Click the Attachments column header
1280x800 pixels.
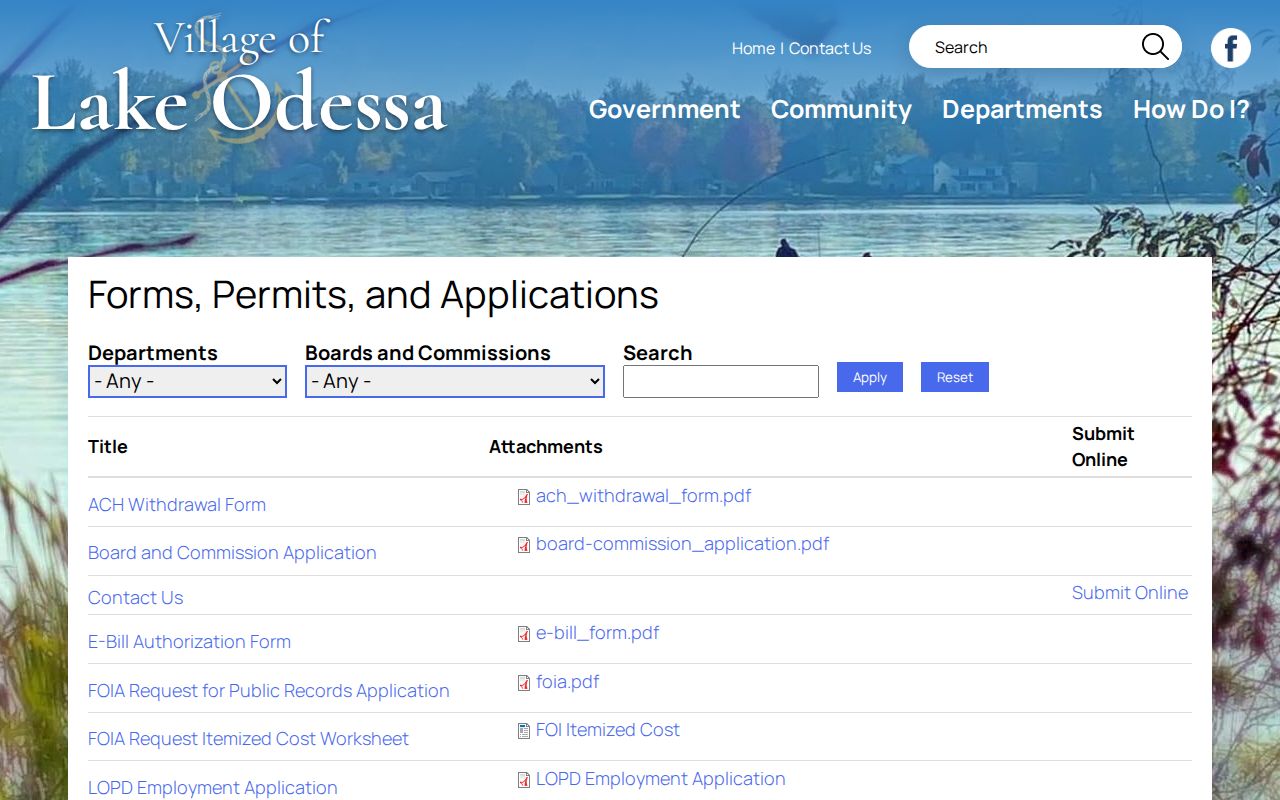(x=546, y=447)
